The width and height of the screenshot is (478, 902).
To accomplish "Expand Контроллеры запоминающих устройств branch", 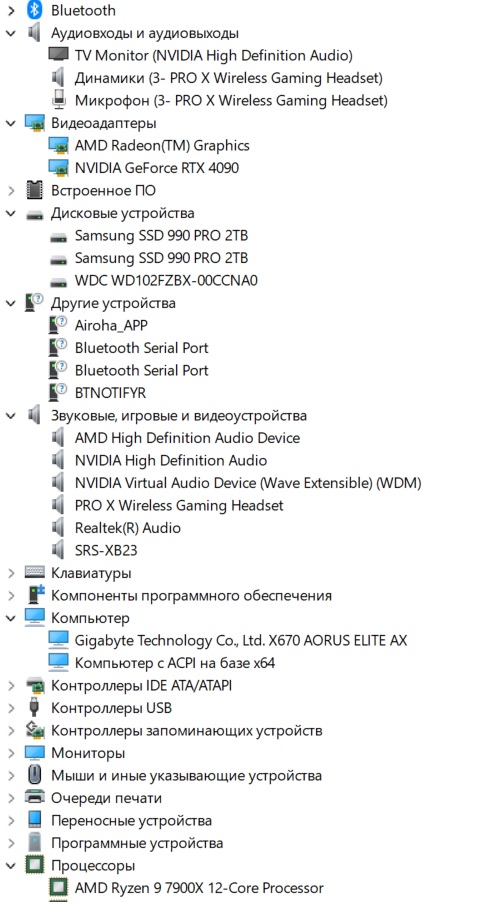I will click(x=10, y=730).
